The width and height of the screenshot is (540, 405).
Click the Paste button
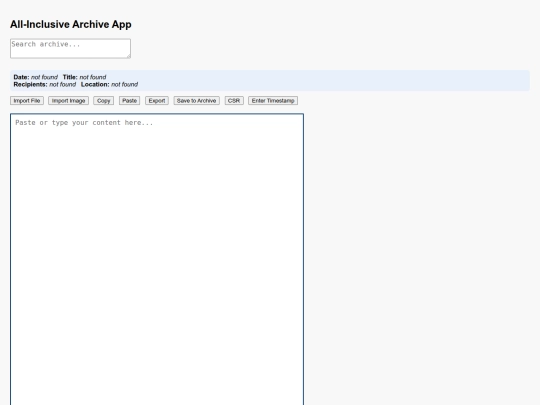pyautogui.click(x=129, y=101)
